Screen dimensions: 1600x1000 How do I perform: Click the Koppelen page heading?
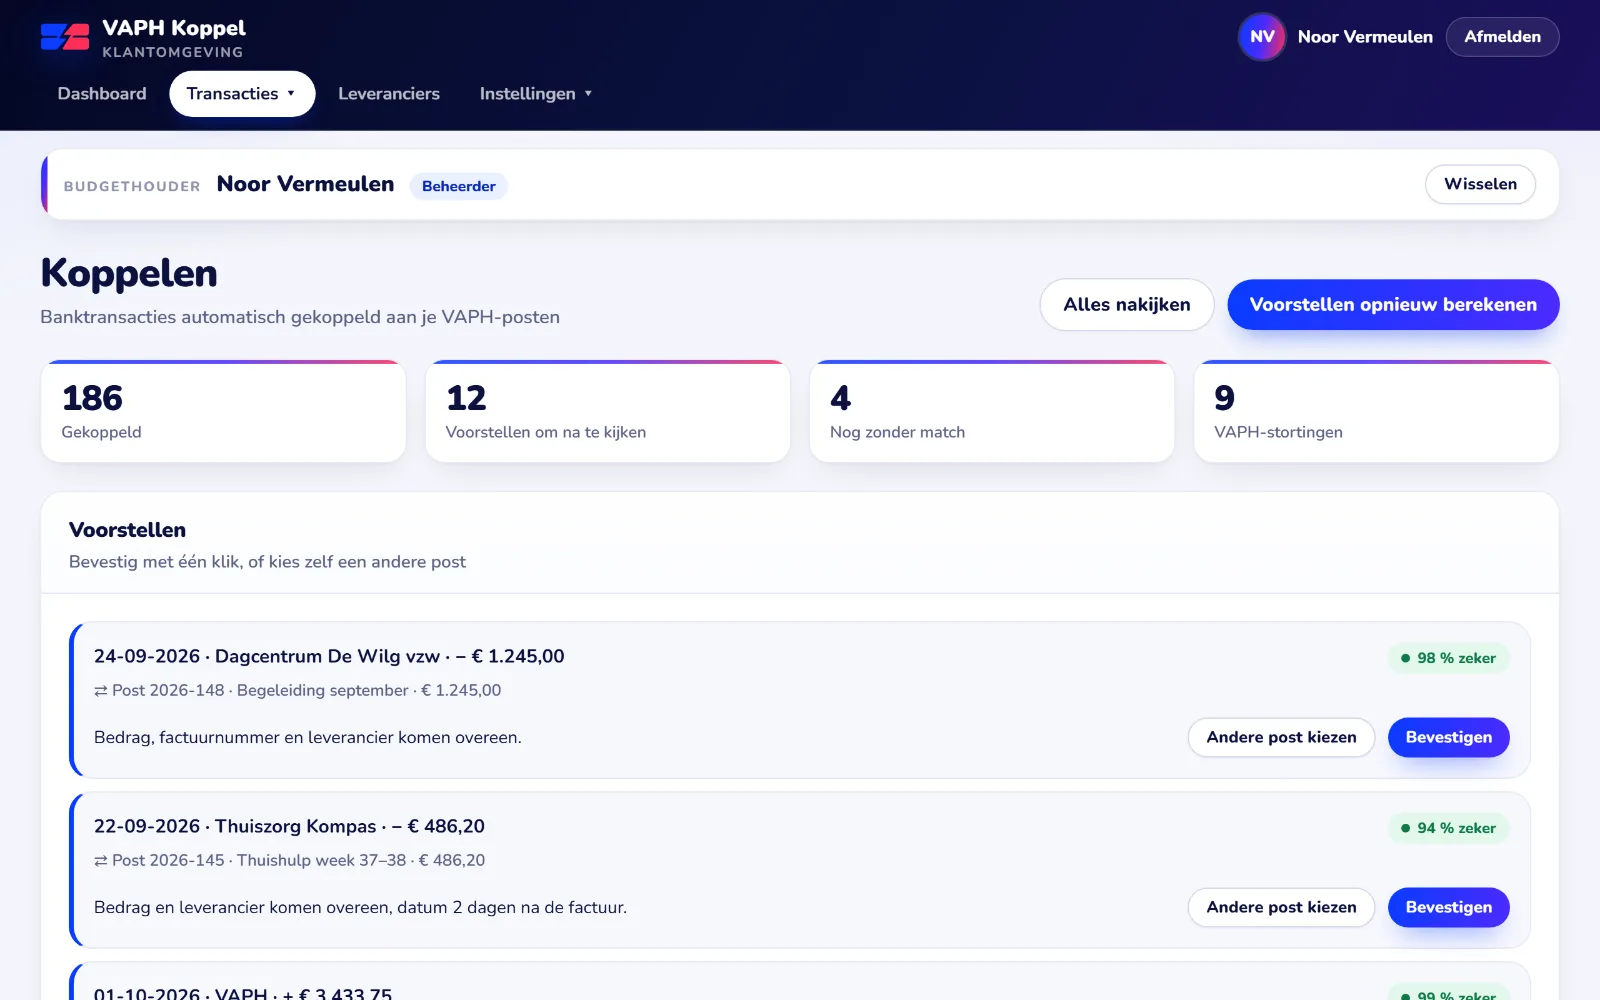click(129, 274)
